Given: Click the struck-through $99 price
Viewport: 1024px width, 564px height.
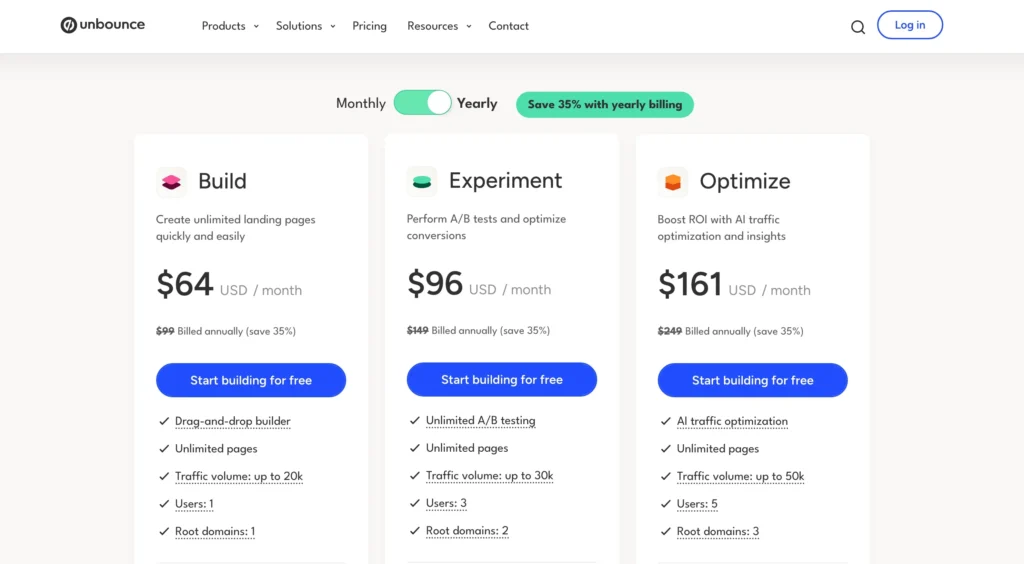Looking at the screenshot, I should click(165, 331).
